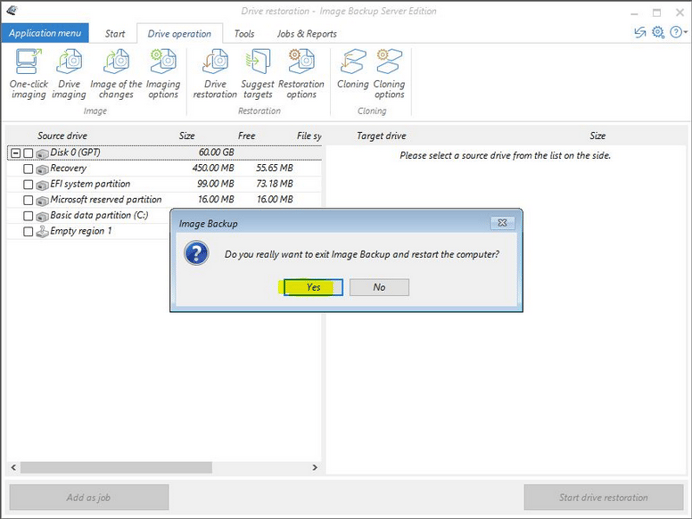Image resolution: width=692 pixels, height=519 pixels.
Task: Select Image of the changes
Action: (x=116, y=74)
